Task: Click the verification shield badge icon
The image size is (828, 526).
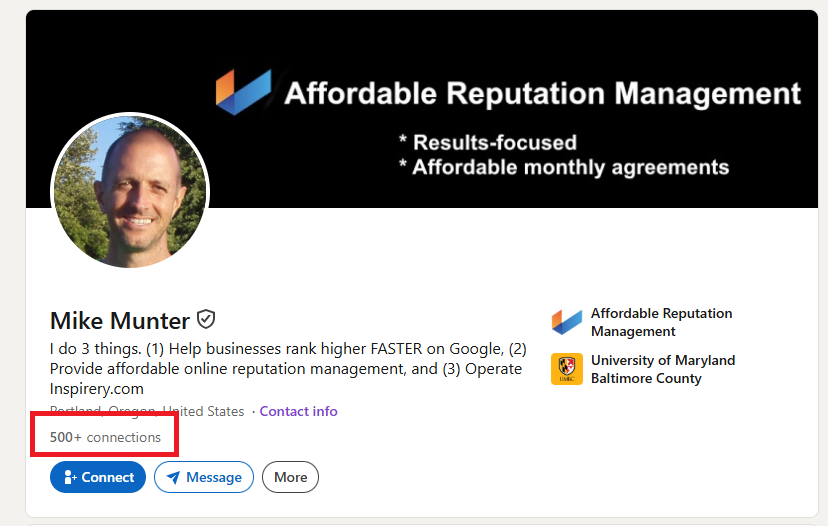Action: click(x=206, y=319)
